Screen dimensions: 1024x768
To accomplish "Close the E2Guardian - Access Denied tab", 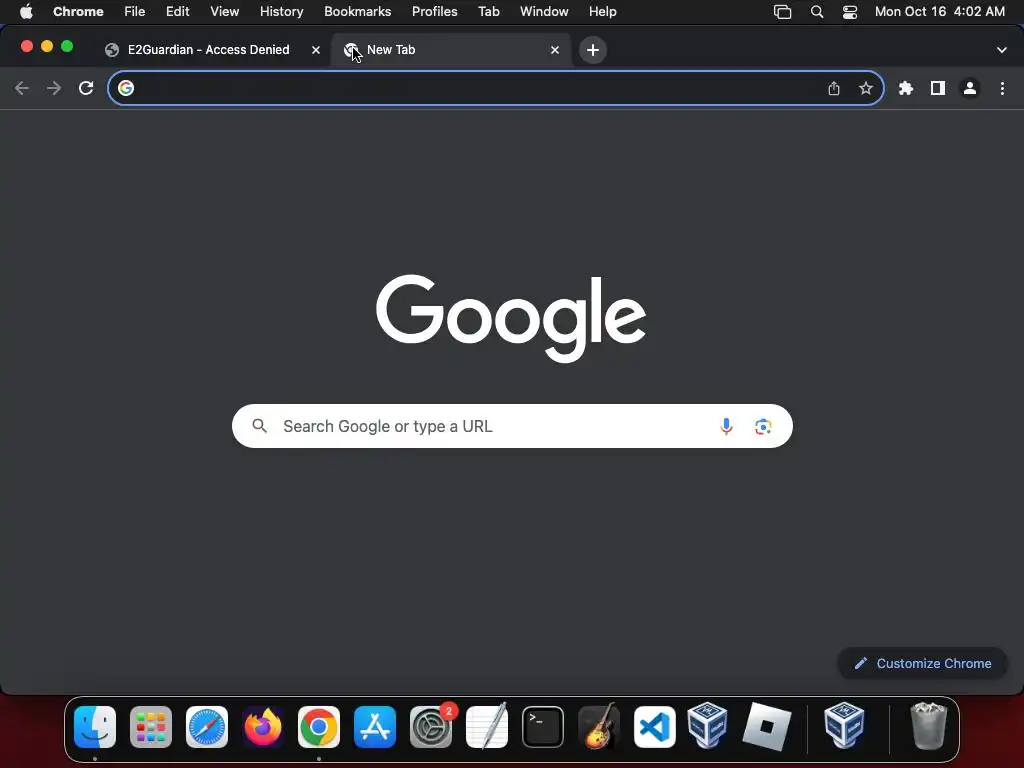I will point(315,50).
